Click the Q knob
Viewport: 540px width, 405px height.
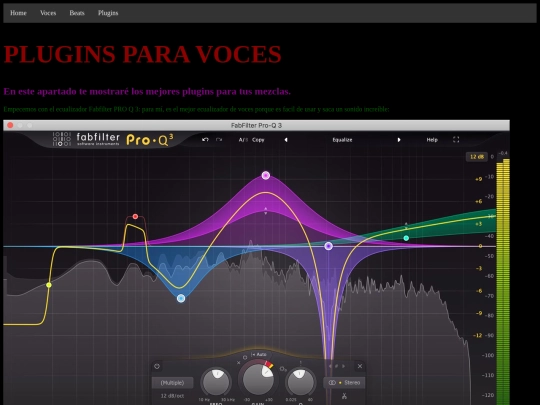tap(300, 382)
